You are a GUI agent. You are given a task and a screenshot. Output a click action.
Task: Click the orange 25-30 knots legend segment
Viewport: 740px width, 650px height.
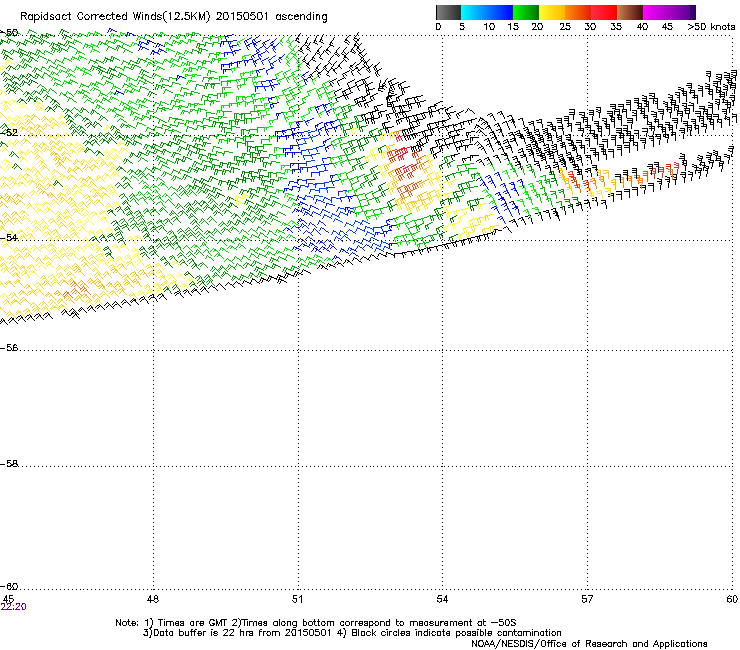point(578,12)
